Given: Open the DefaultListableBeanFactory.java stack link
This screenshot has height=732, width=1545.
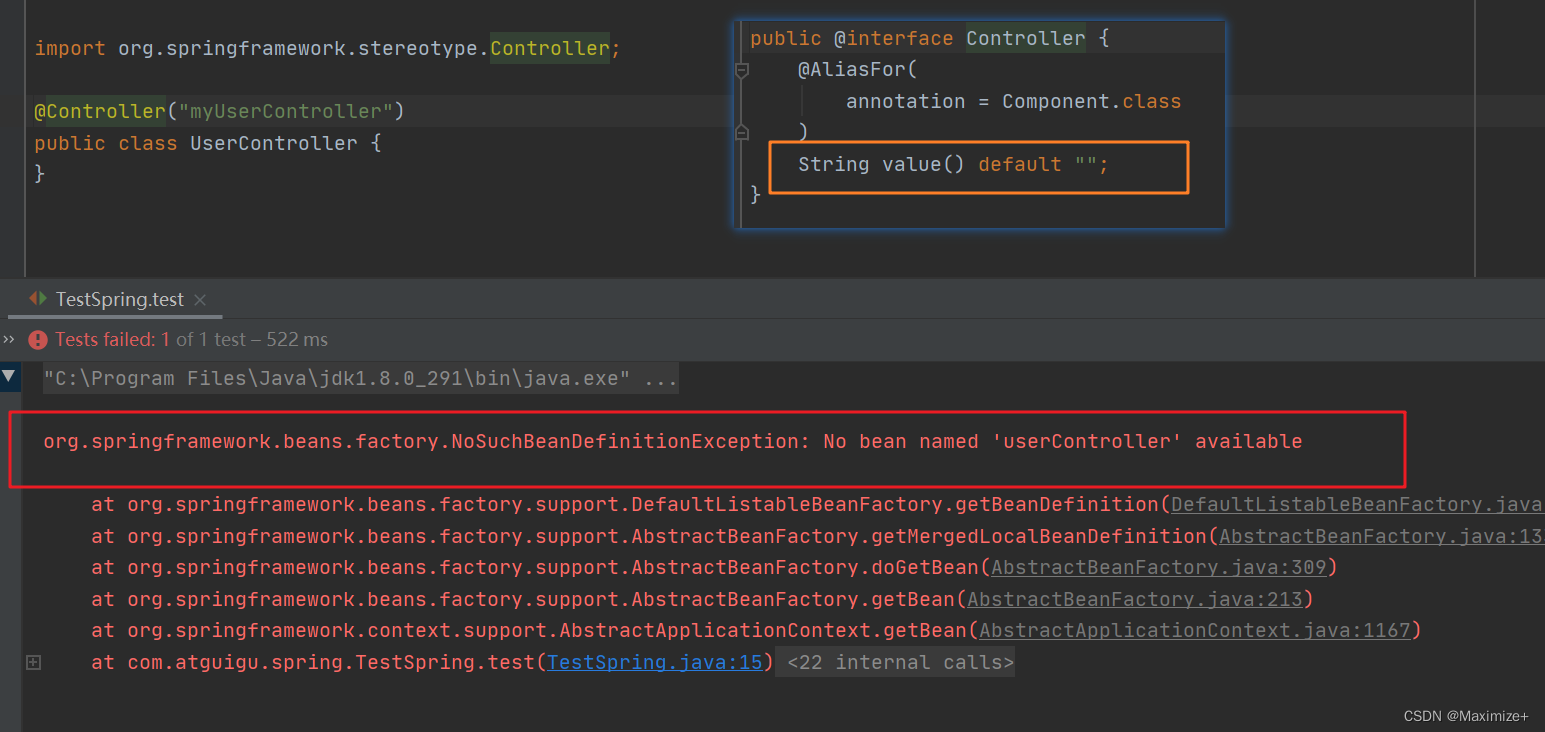Looking at the screenshot, I should point(1358,504).
